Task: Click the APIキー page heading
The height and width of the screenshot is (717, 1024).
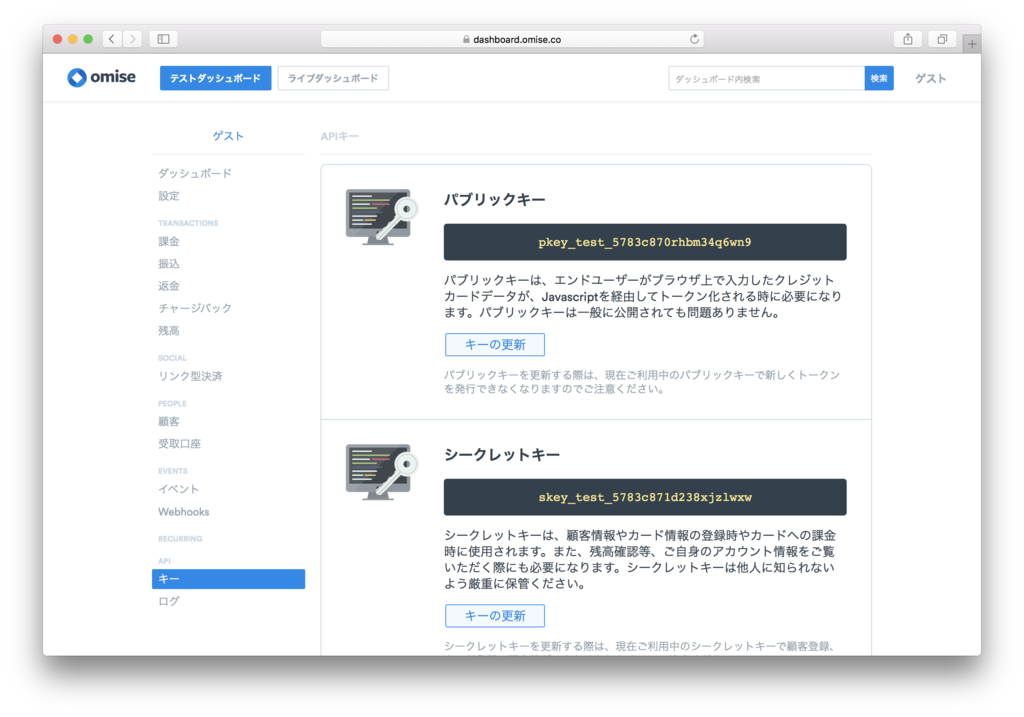Action: pyautogui.click(x=340, y=136)
